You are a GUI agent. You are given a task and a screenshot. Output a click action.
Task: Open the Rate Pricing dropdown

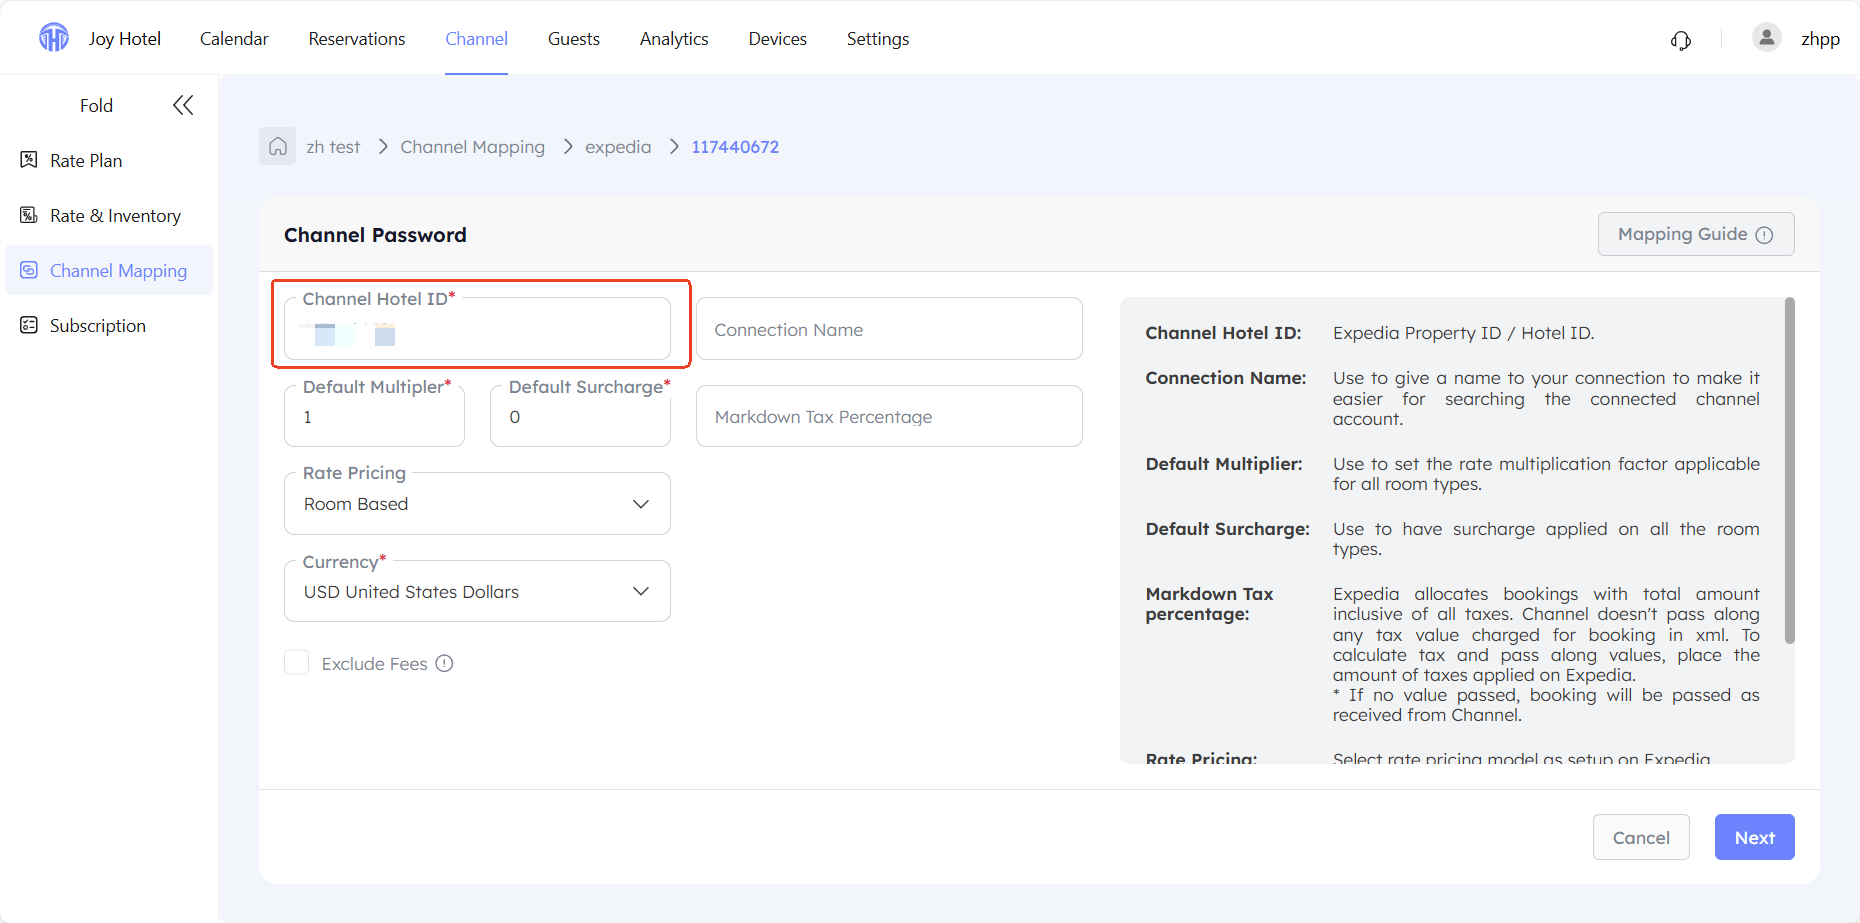[477, 504]
